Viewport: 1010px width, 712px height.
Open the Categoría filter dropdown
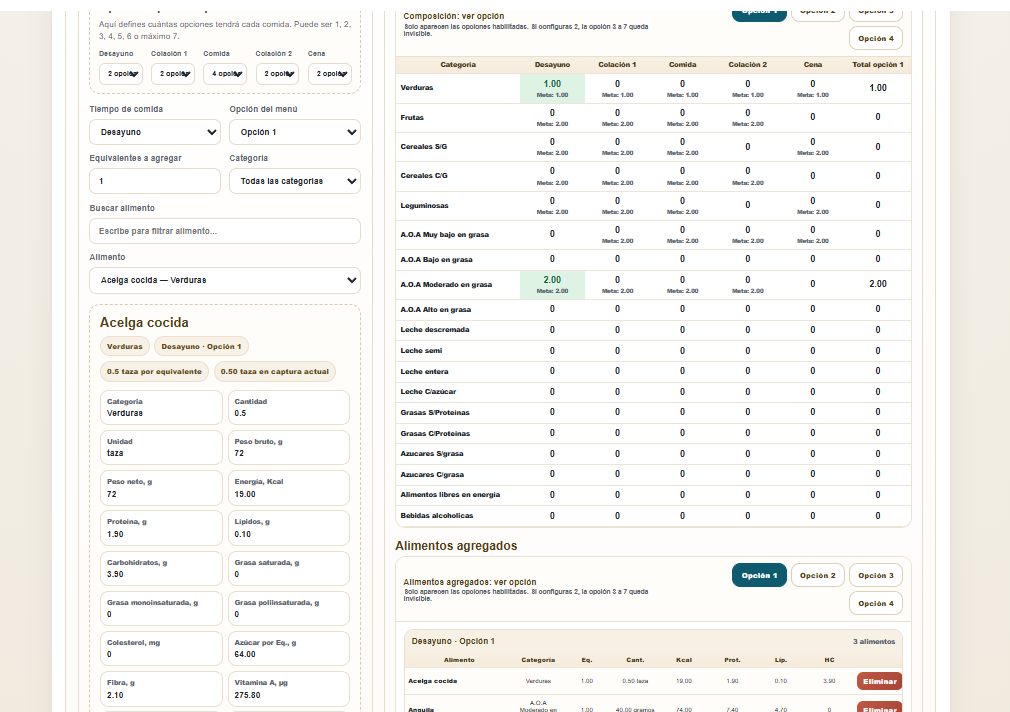click(x=295, y=181)
